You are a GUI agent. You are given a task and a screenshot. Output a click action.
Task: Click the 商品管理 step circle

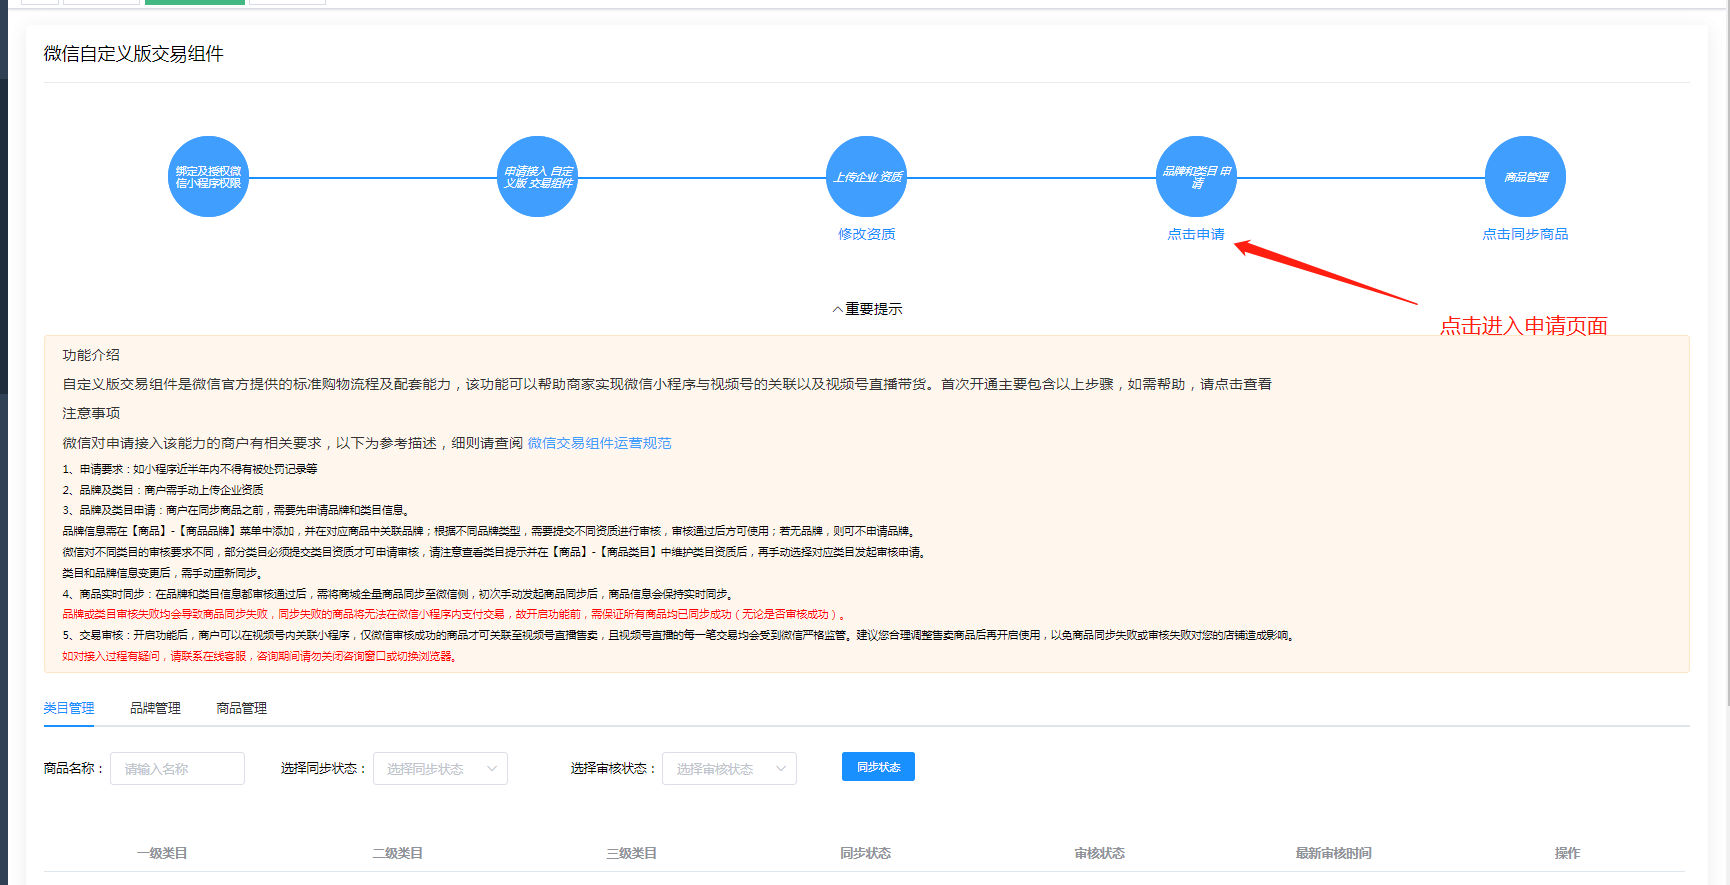pos(1525,177)
